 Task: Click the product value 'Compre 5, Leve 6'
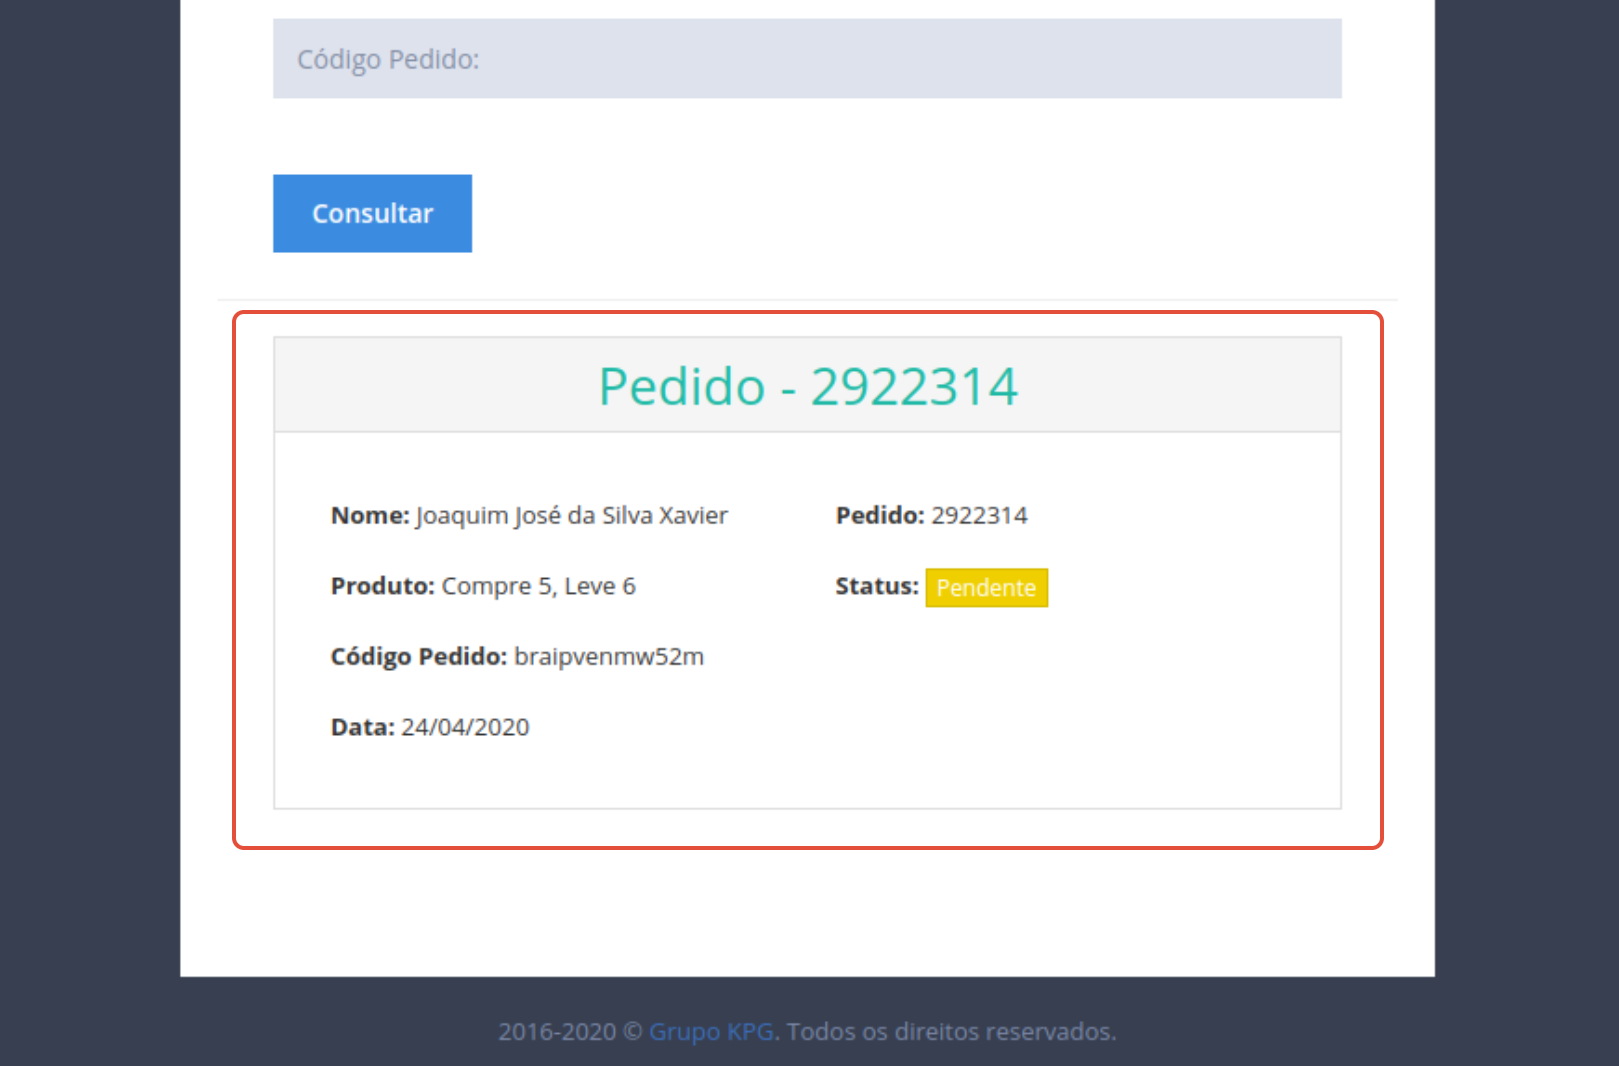pos(539,586)
